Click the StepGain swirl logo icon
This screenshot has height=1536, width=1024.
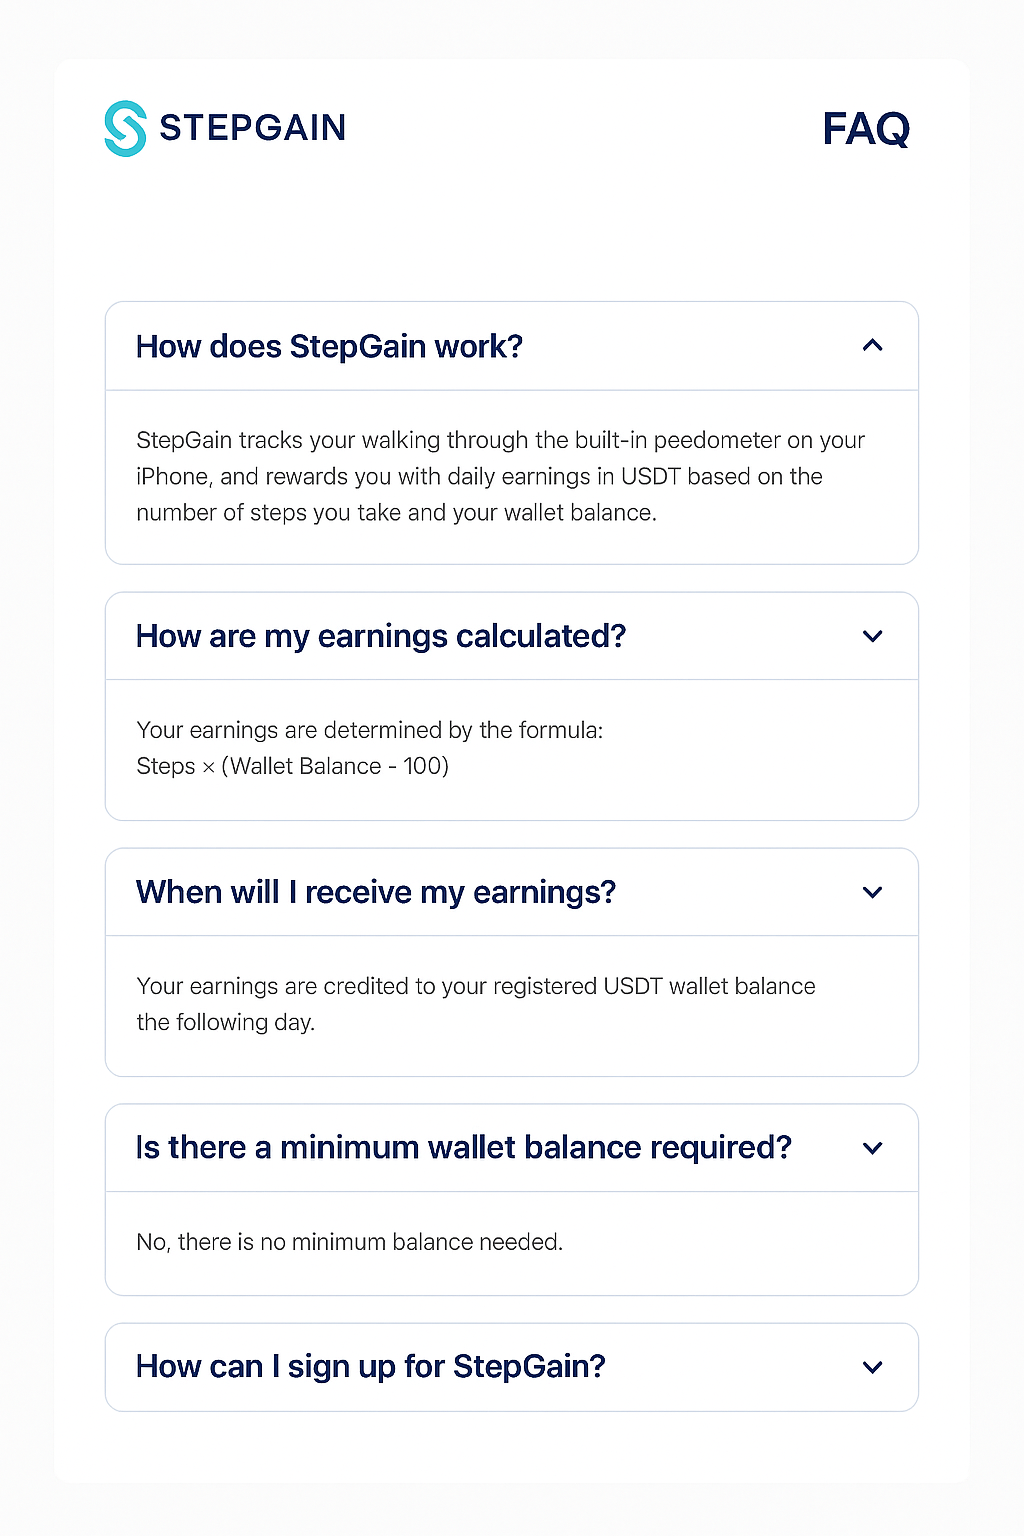125,128
